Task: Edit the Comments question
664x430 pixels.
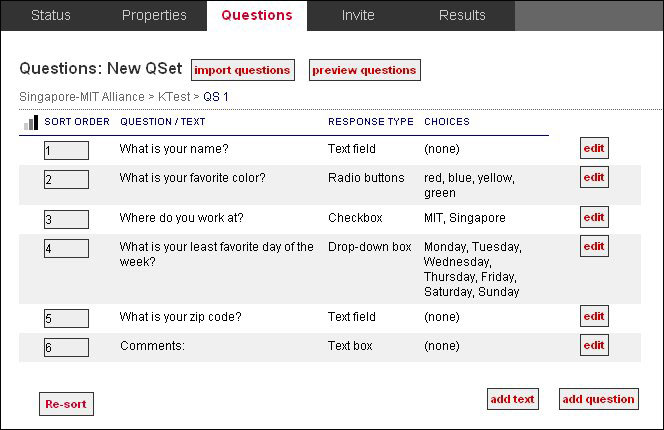Action: click(x=594, y=345)
